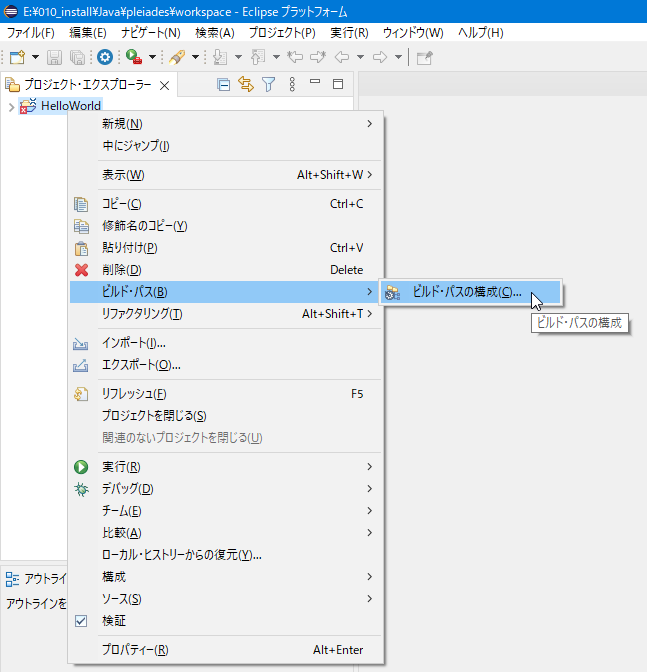Open the 編集(E) menu

point(88,33)
